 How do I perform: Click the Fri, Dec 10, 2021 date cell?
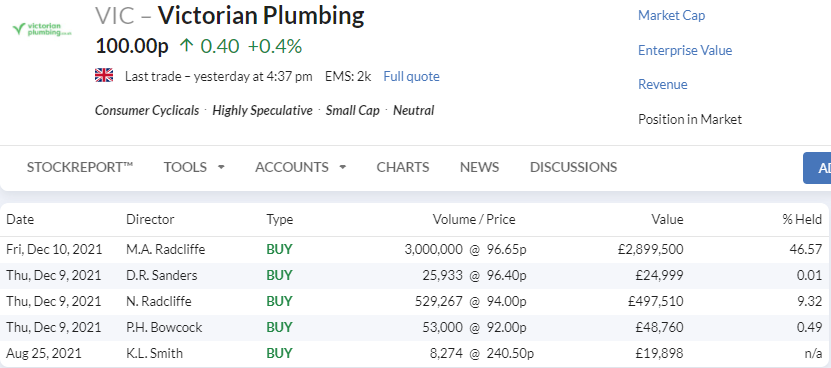tap(54, 249)
